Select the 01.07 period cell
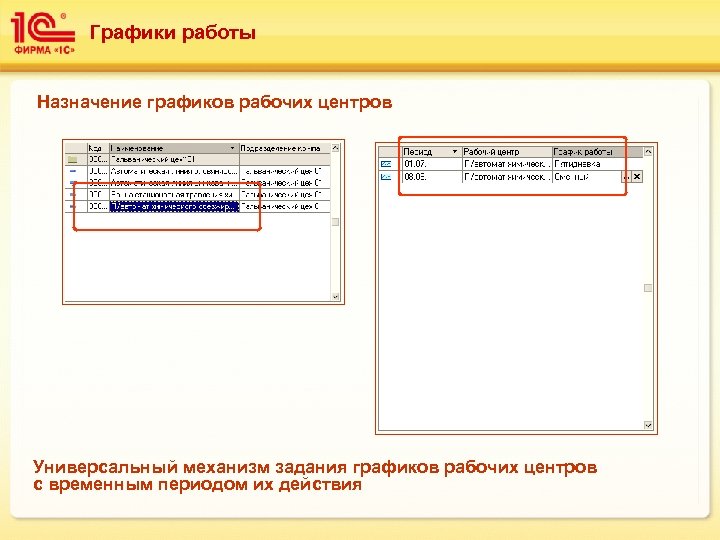The image size is (720, 540). pyautogui.click(x=432, y=164)
